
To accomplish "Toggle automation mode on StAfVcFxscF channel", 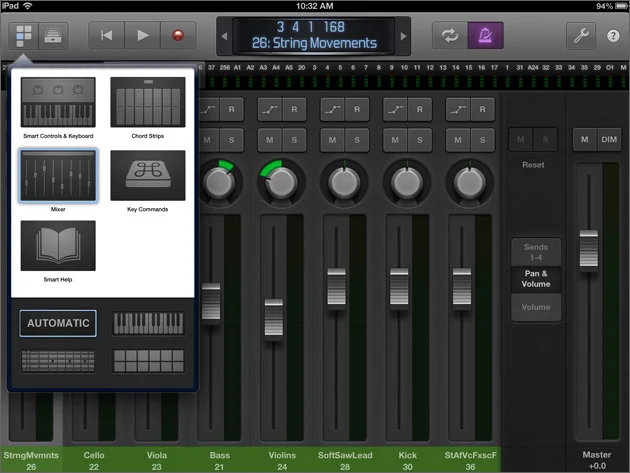I will point(458,109).
